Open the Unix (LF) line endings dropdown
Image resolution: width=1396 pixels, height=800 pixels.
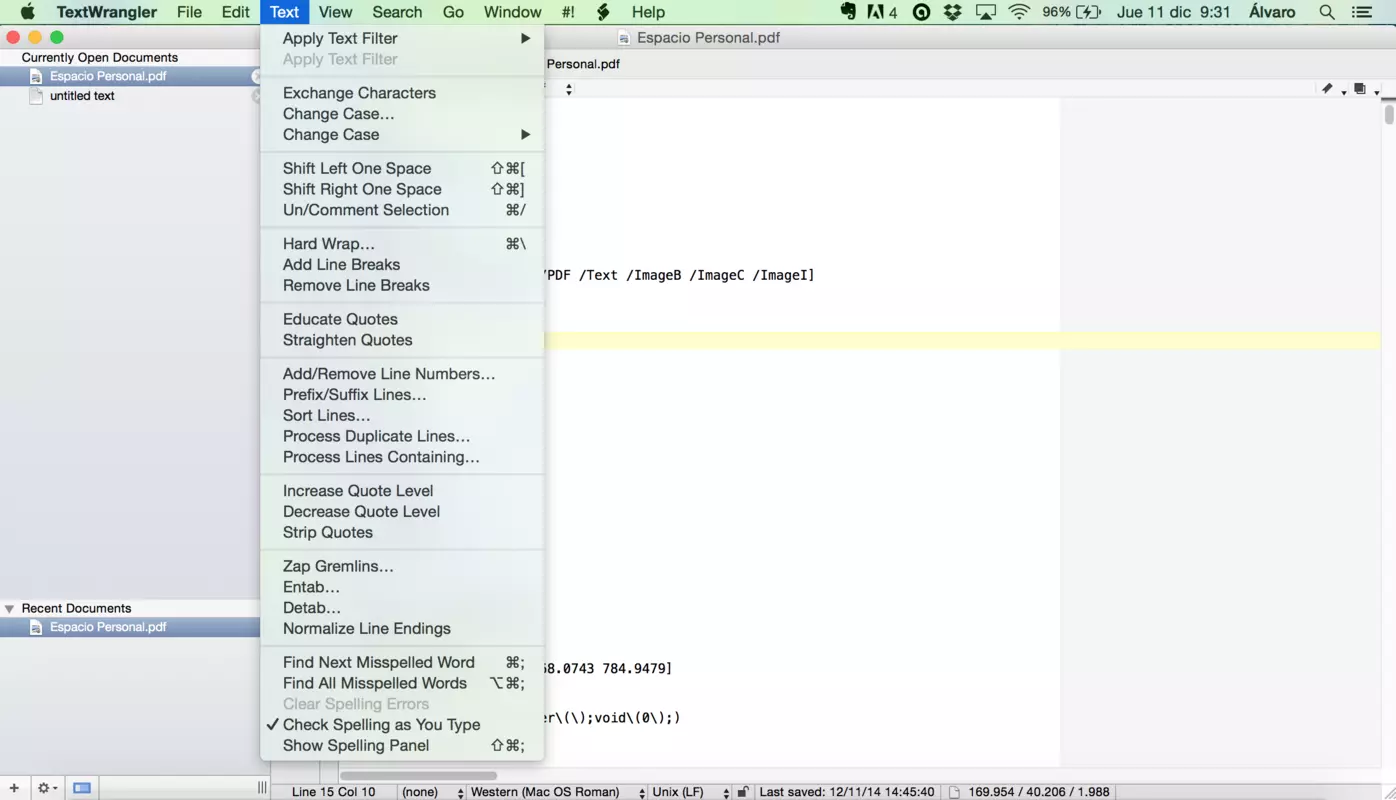tap(690, 792)
